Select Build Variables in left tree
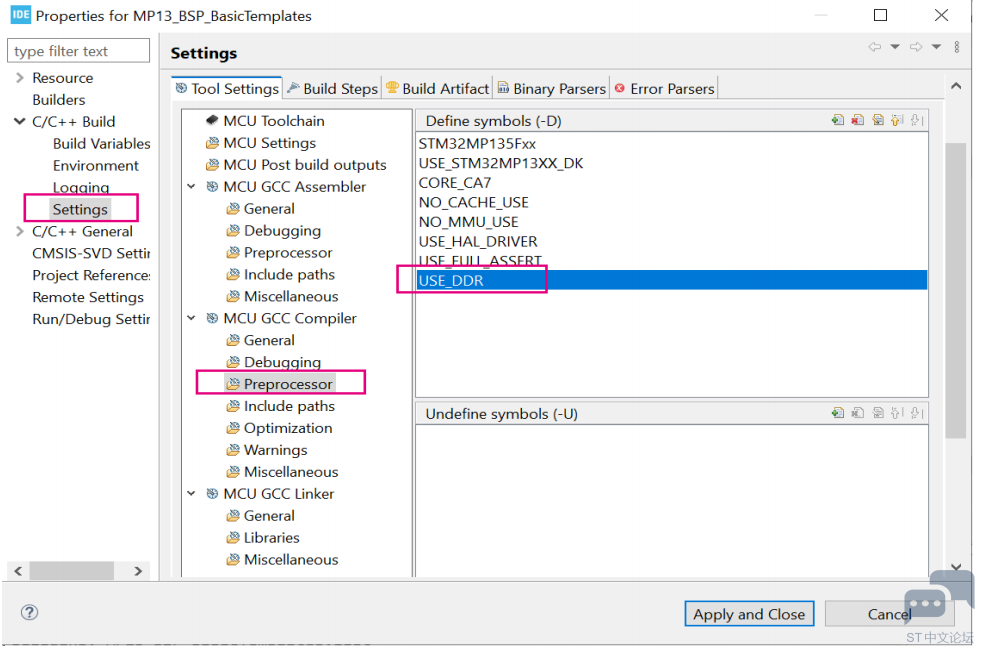 coord(102,144)
